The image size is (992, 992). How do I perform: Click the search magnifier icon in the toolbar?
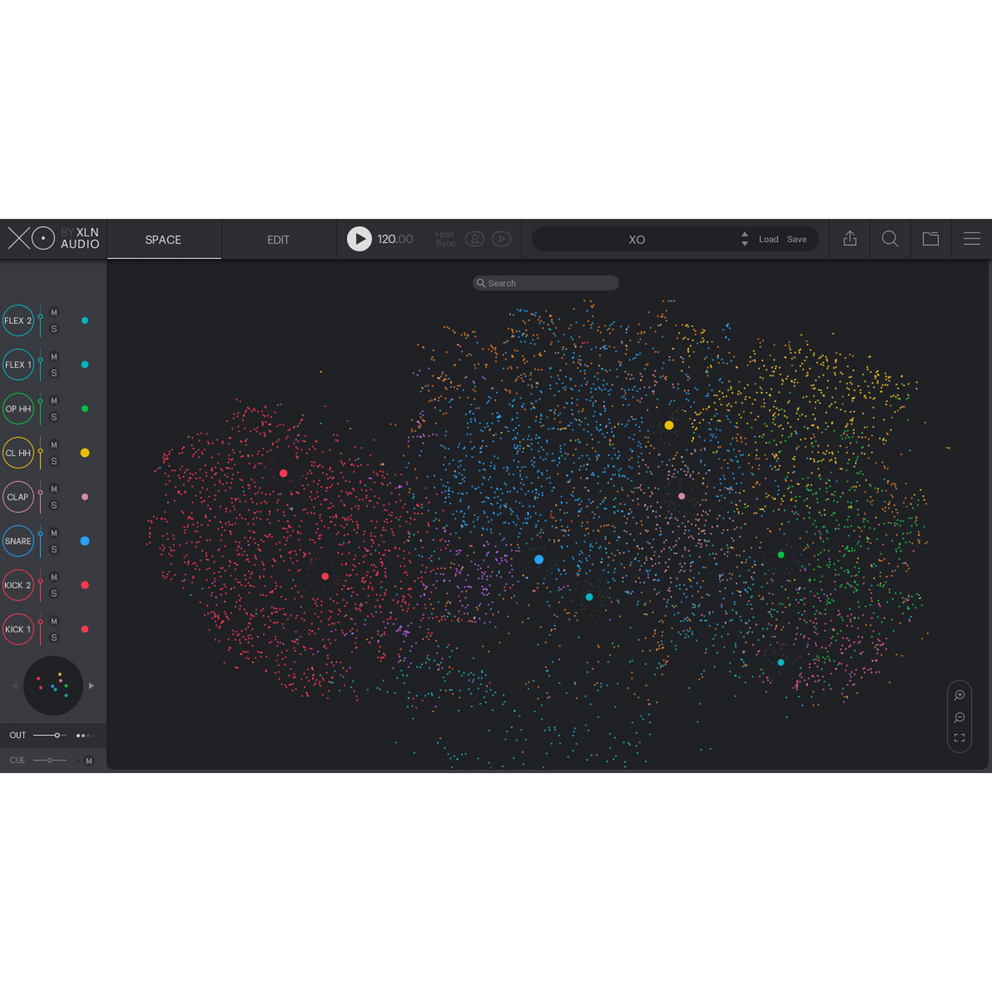coord(890,238)
